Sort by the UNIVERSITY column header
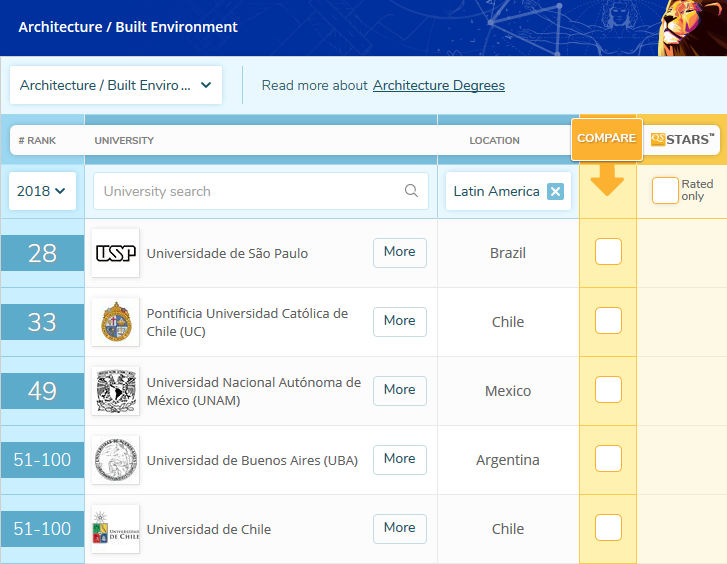The width and height of the screenshot is (727, 564). (x=124, y=141)
